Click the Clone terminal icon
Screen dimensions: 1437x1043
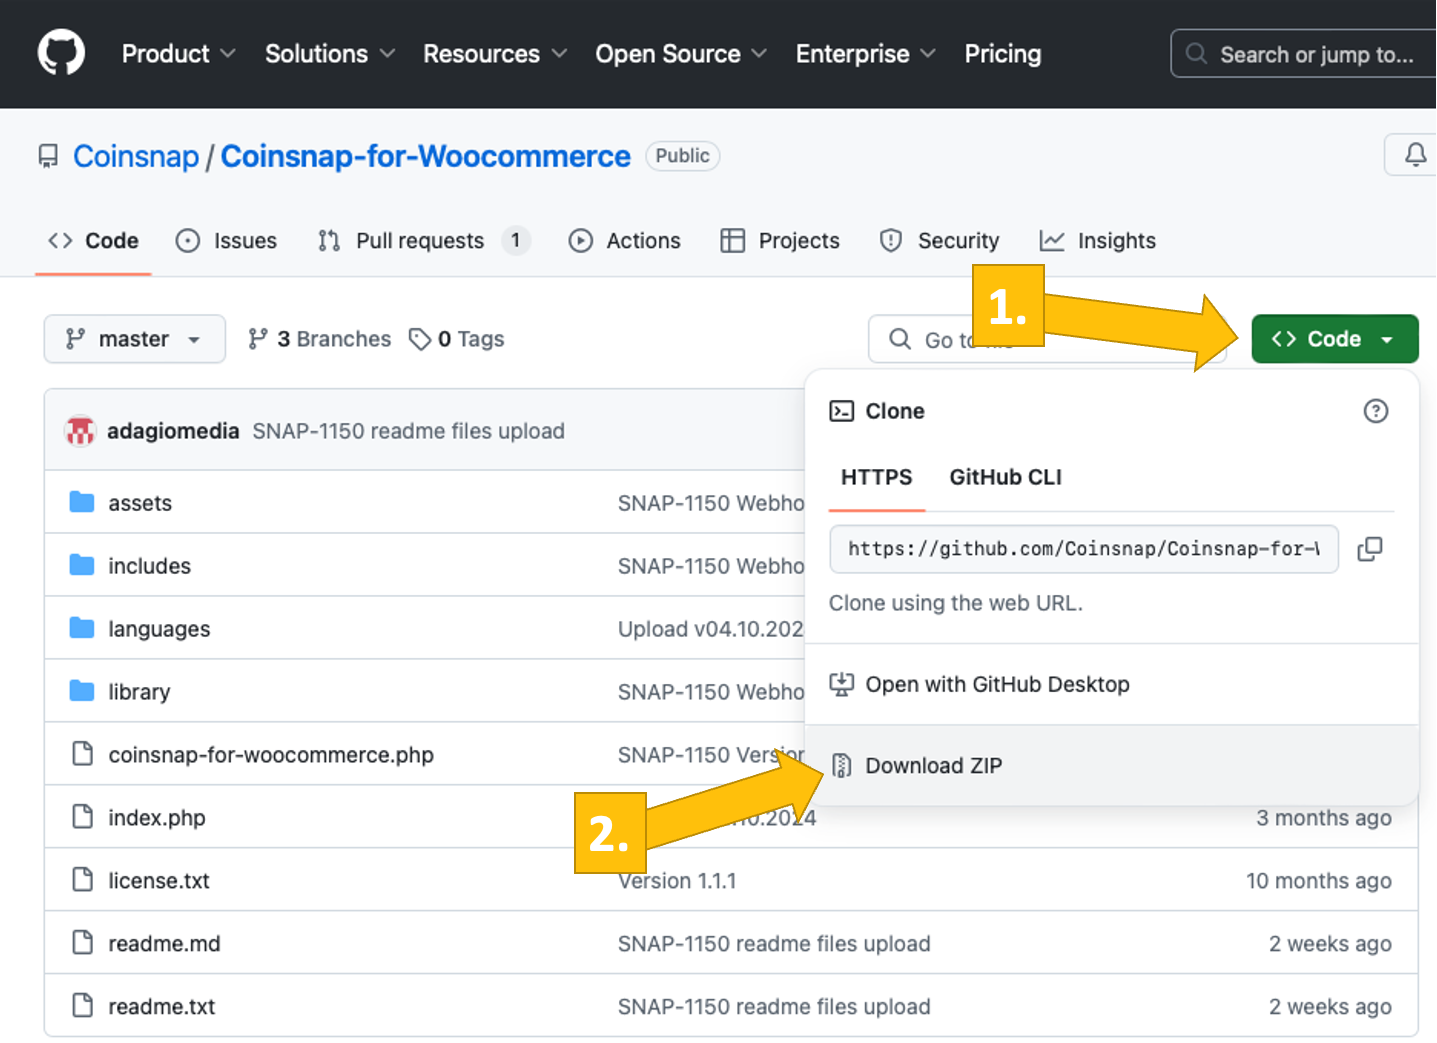(842, 411)
